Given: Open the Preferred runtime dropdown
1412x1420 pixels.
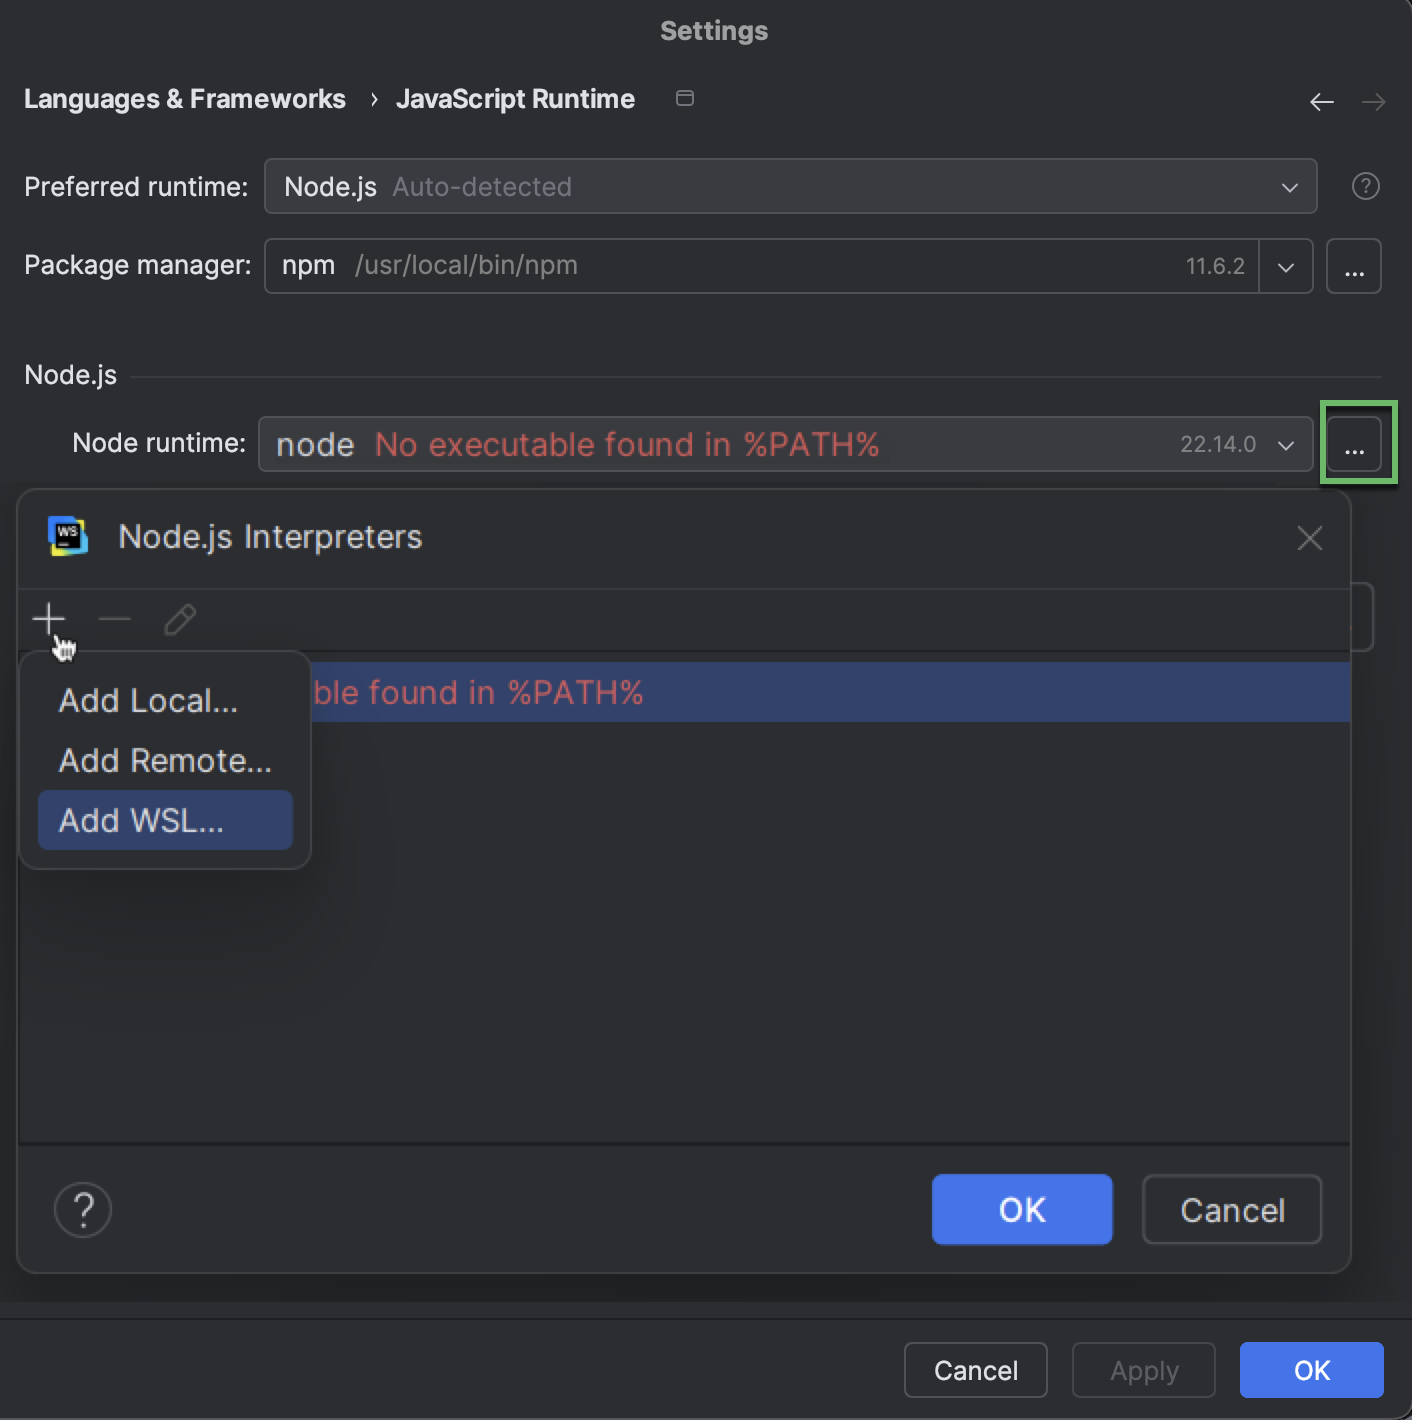Looking at the screenshot, I should tap(1290, 186).
